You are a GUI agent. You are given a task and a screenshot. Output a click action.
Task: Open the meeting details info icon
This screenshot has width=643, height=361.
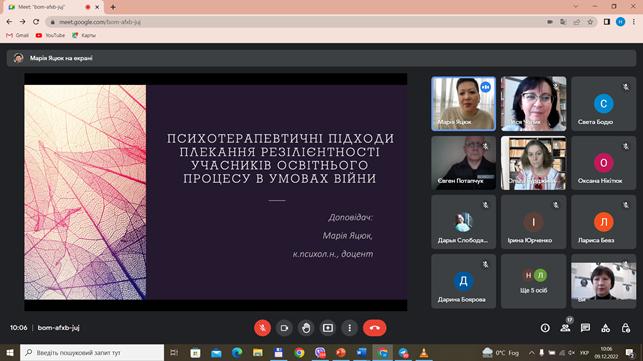point(545,328)
